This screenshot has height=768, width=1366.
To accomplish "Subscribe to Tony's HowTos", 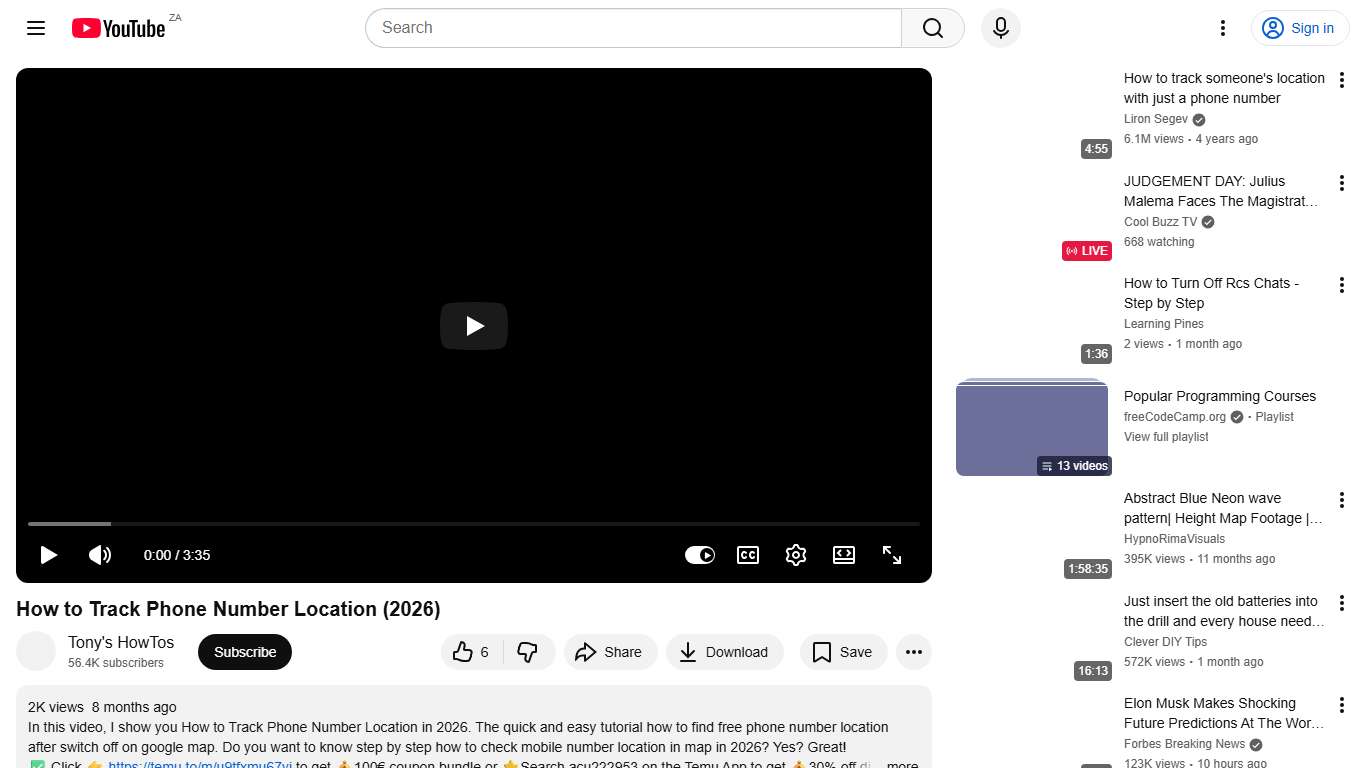I will click(x=245, y=652).
